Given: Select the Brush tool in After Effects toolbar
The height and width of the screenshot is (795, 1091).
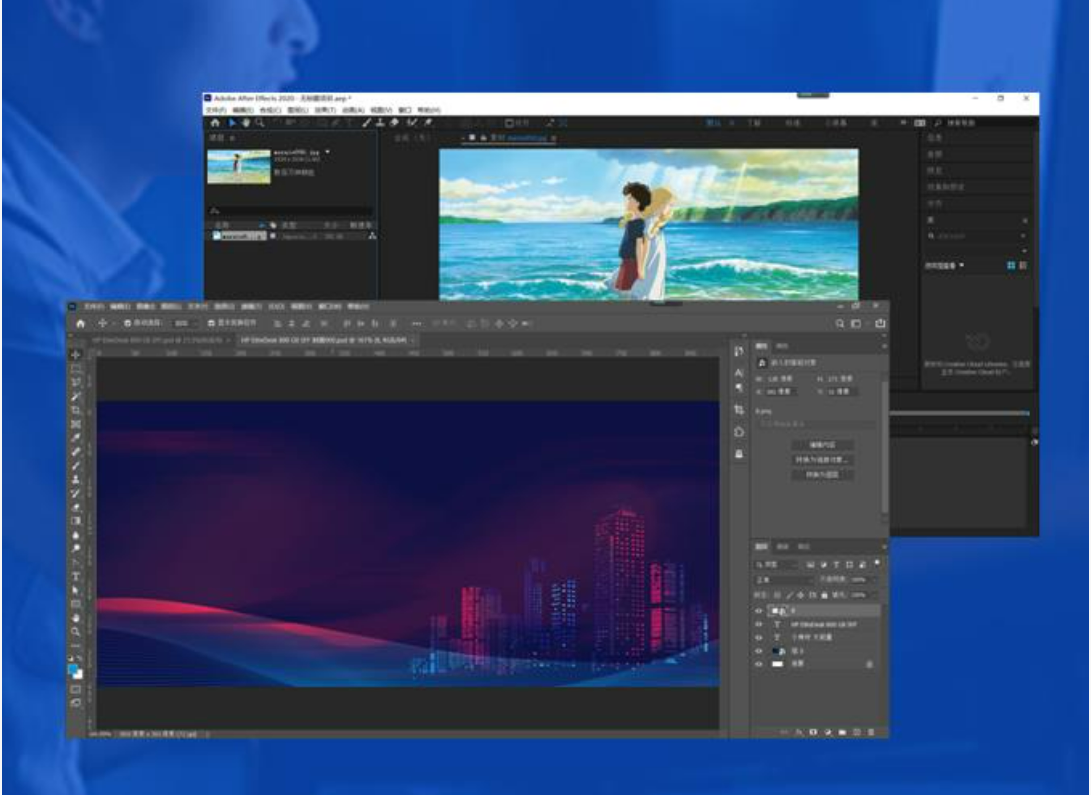Looking at the screenshot, I should (x=367, y=123).
